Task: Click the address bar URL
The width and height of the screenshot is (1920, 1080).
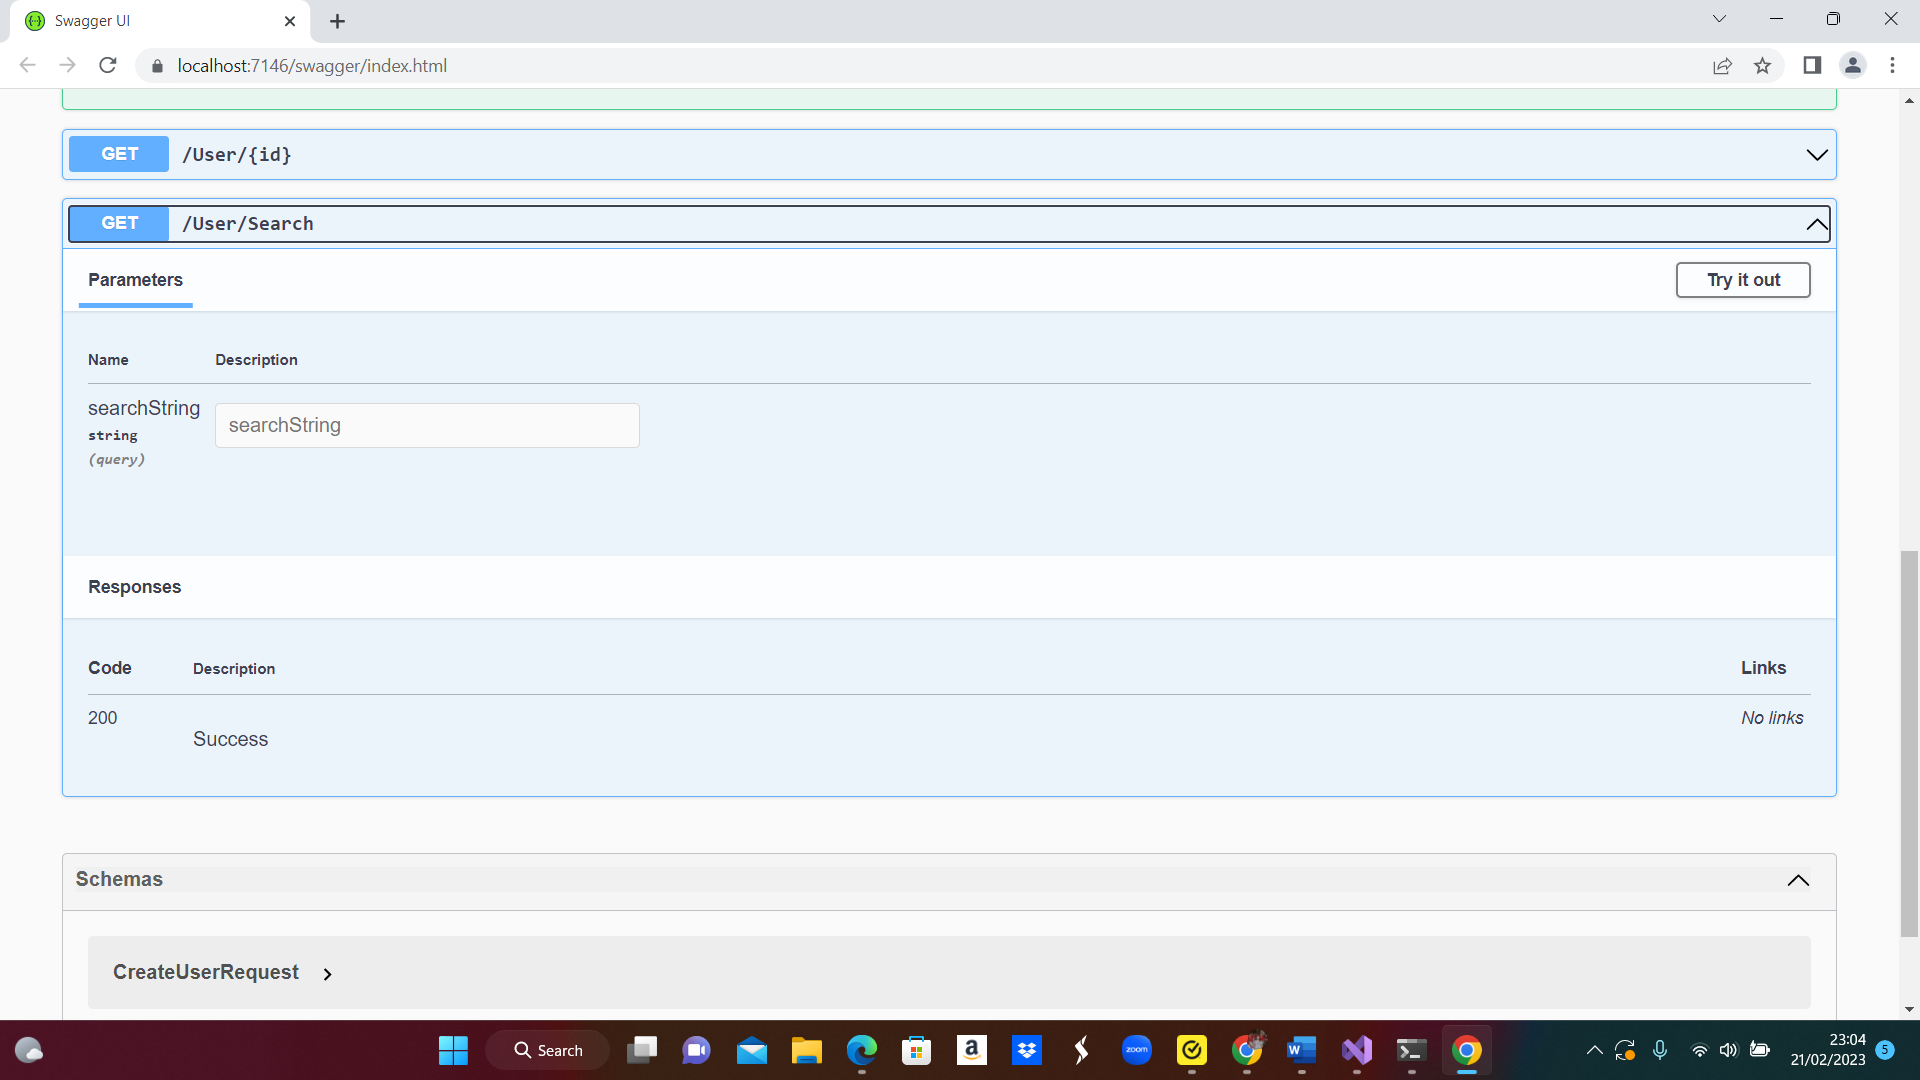Action: [312, 66]
